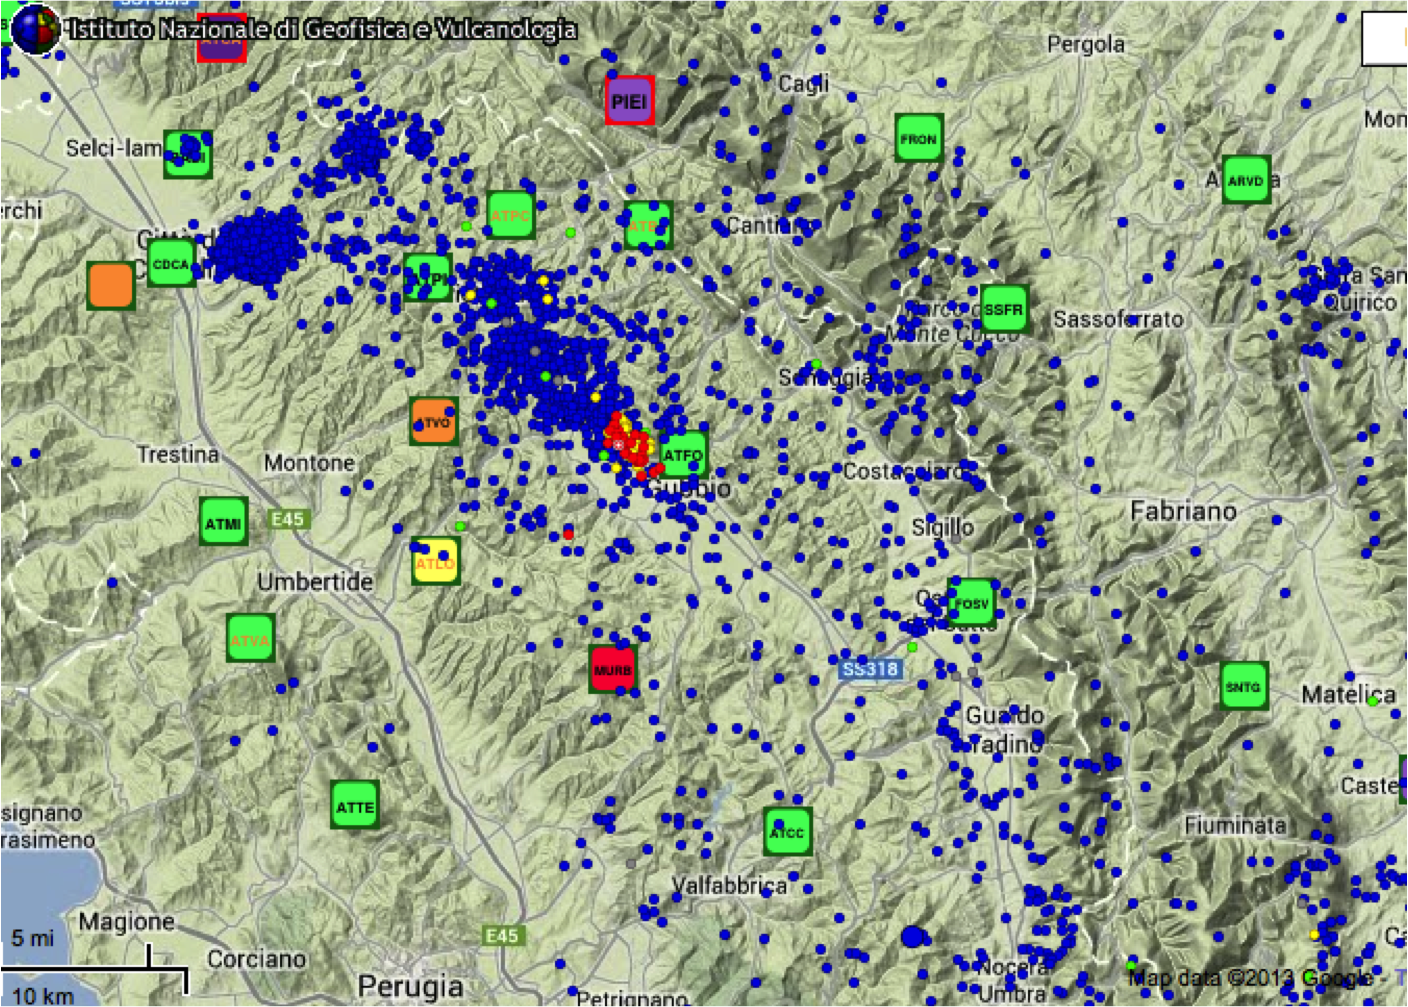Click the green ATPC station square
The height and width of the screenshot is (1007, 1408).
[x=510, y=215]
